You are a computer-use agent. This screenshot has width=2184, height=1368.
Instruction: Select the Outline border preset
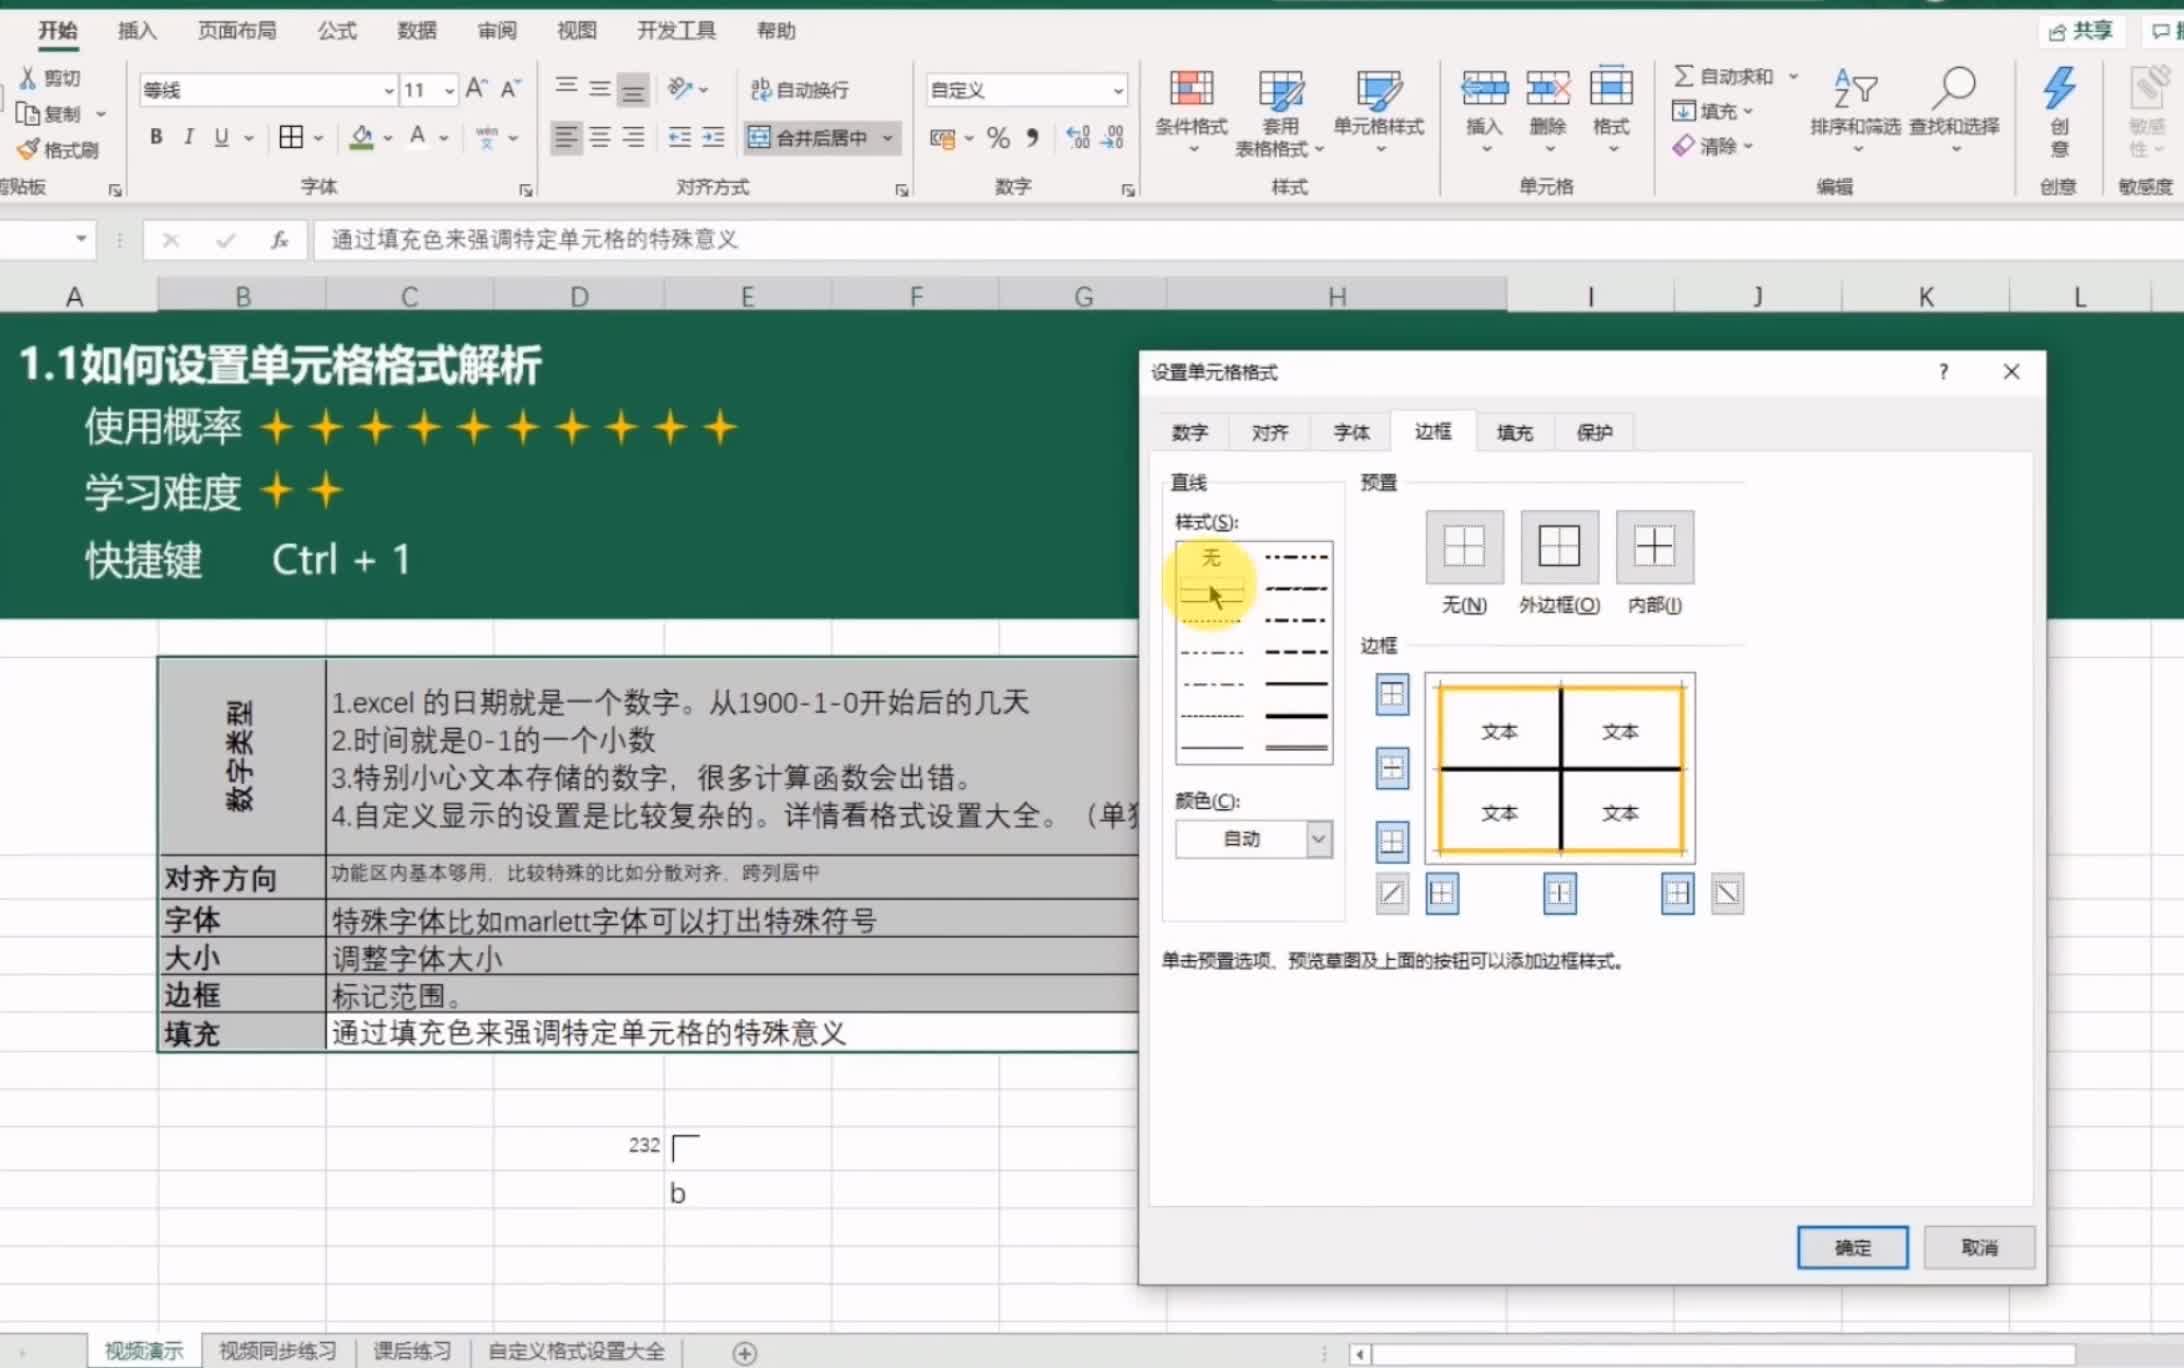click(x=1559, y=547)
